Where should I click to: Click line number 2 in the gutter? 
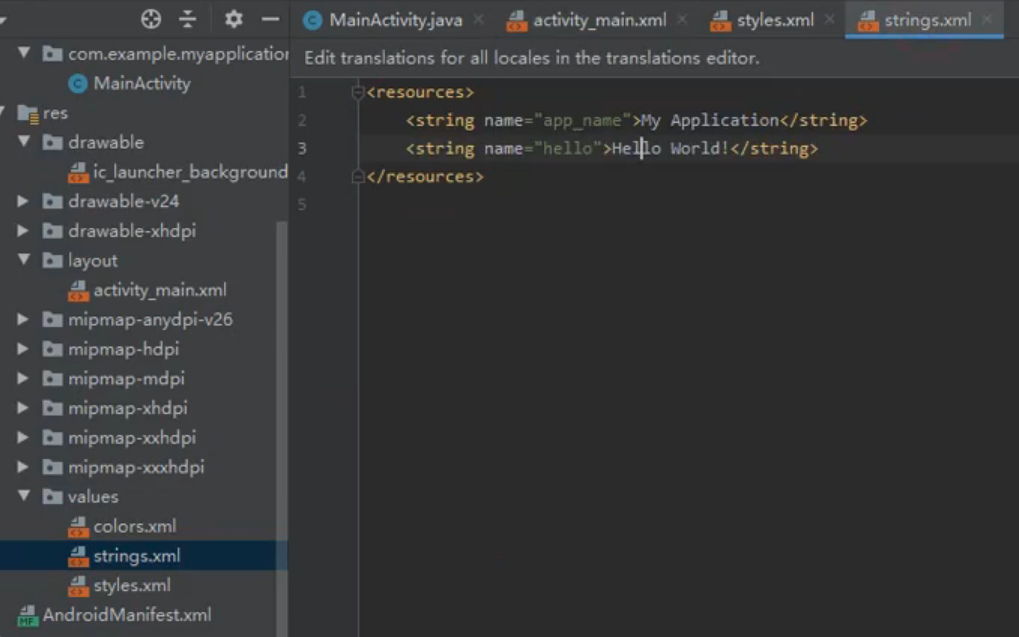click(302, 120)
